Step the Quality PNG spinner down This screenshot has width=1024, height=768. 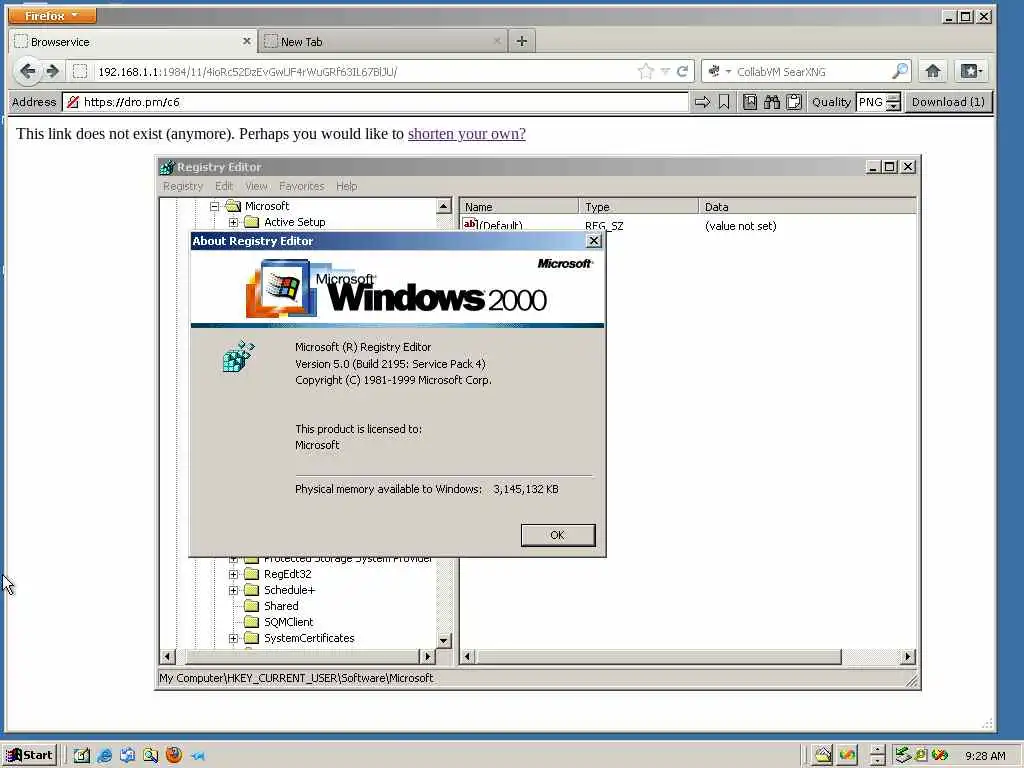tap(893, 106)
